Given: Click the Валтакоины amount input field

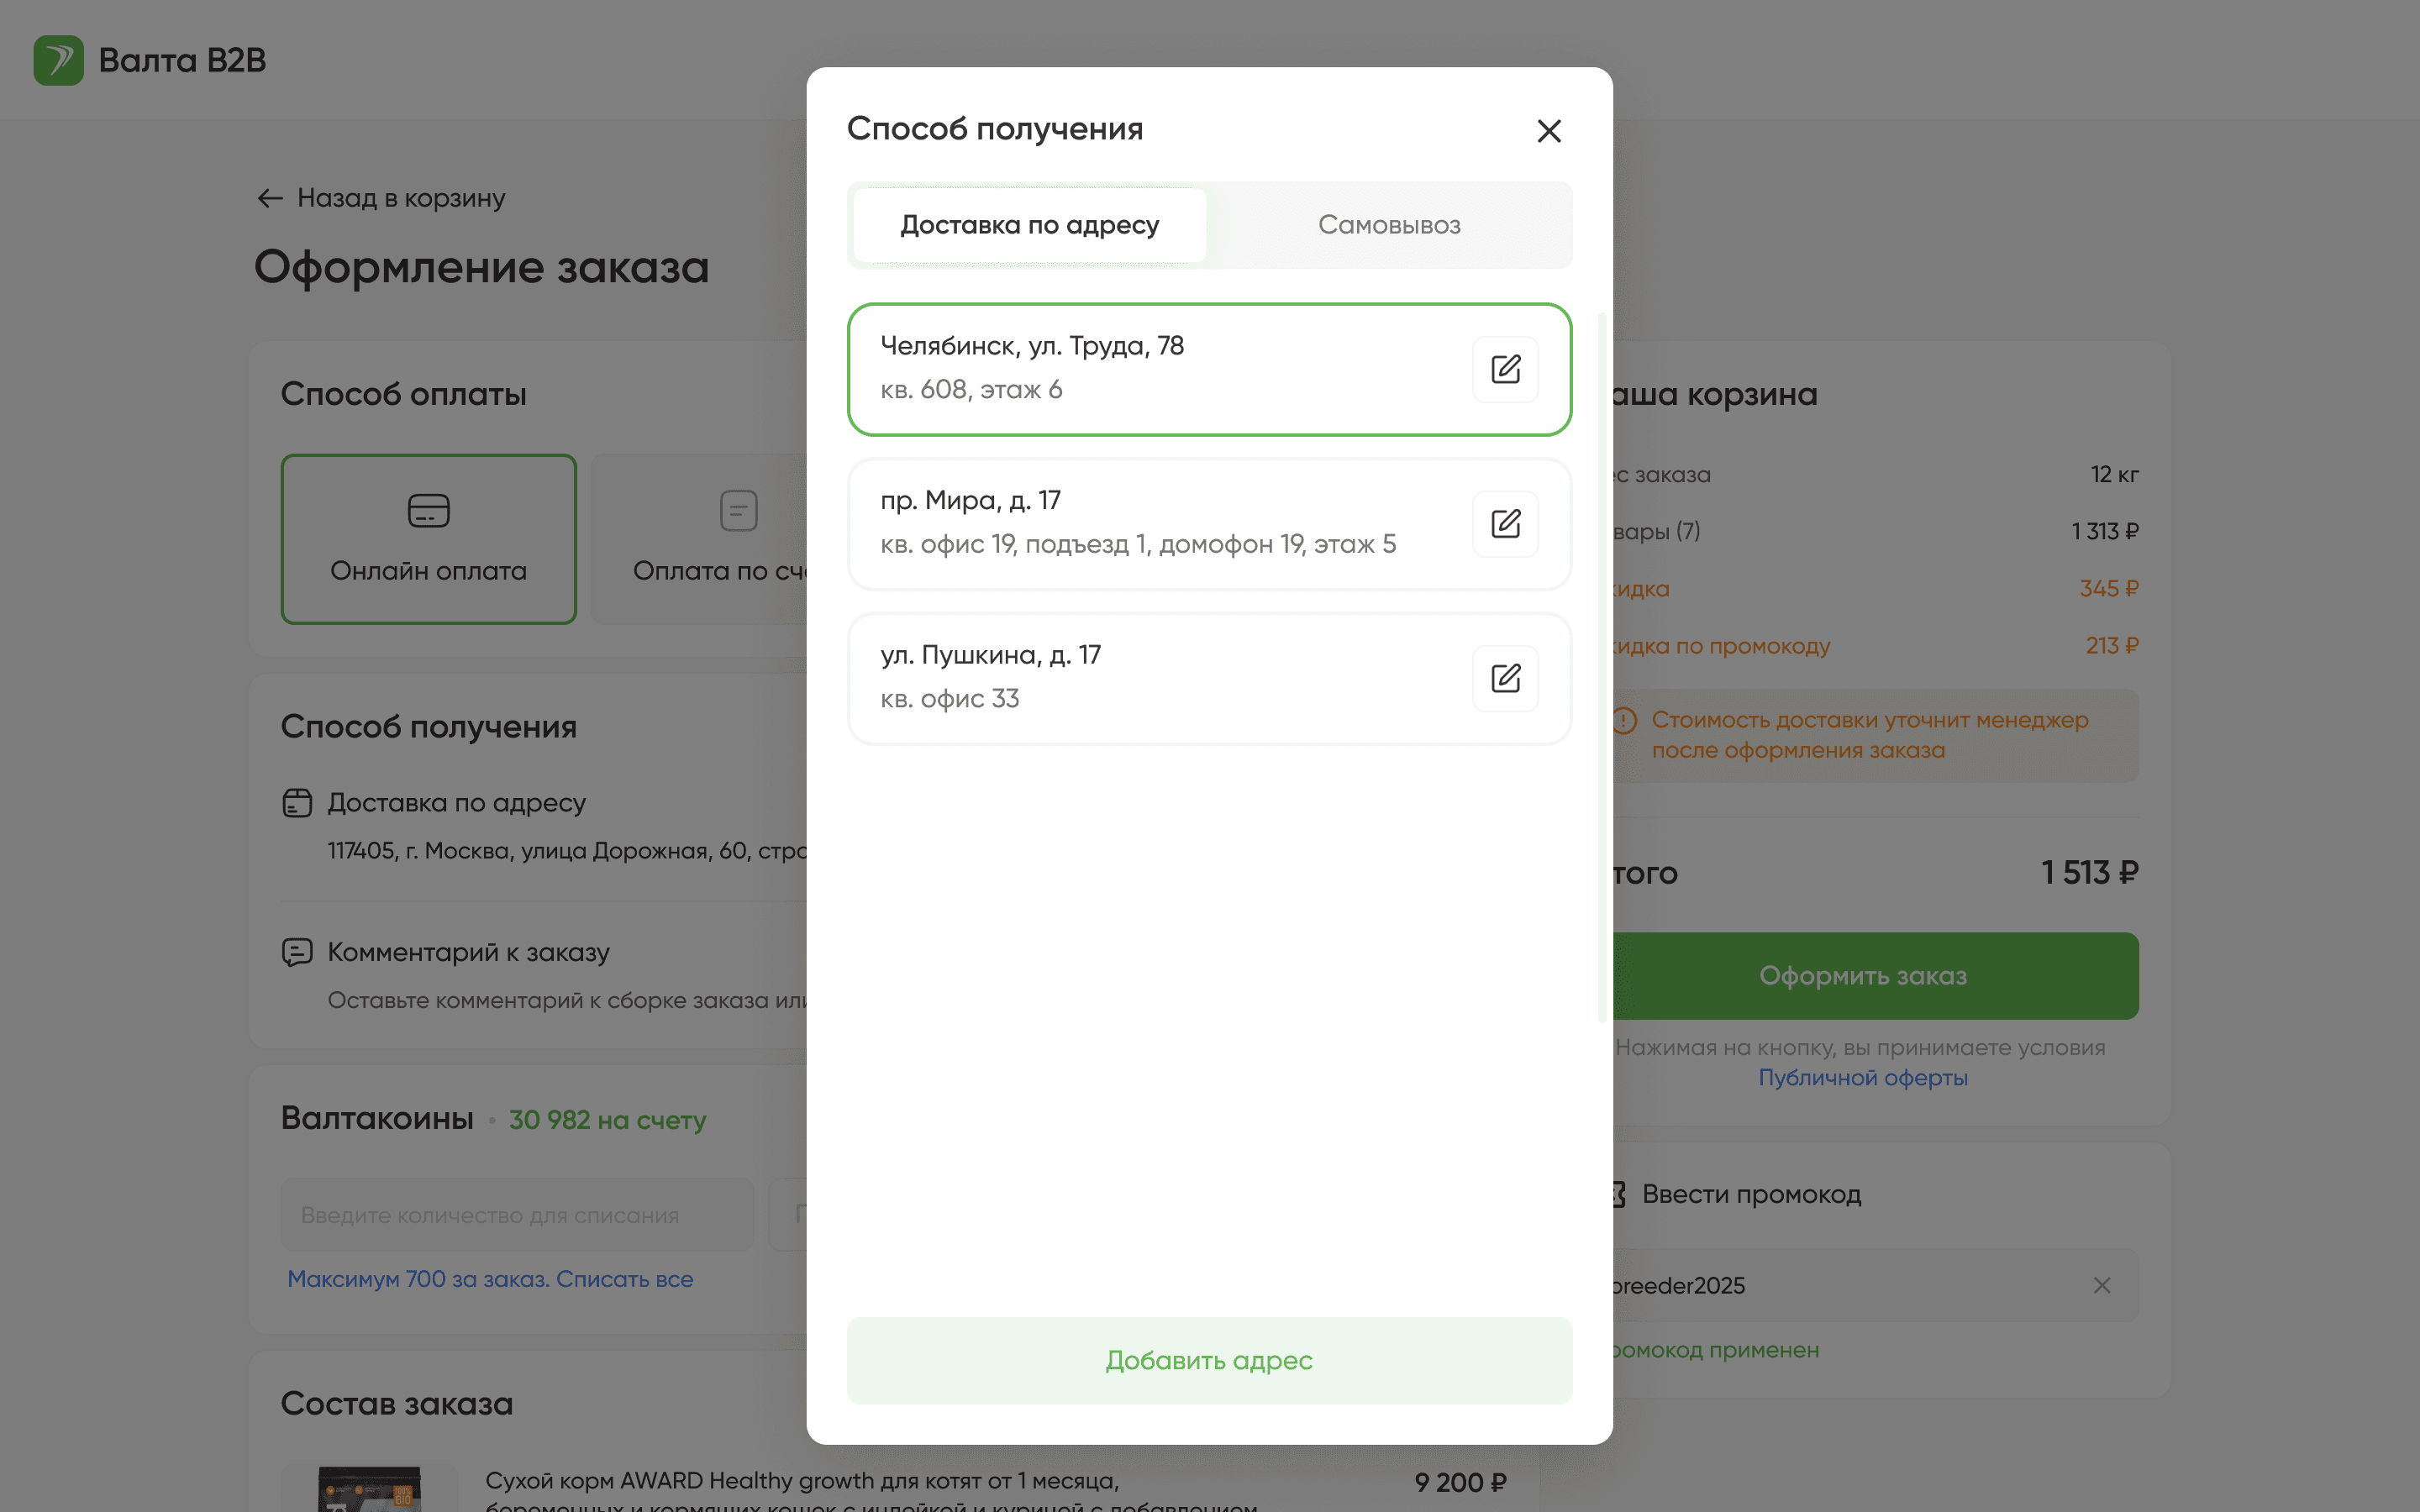Looking at the screenshot, I should [516, 1215].
